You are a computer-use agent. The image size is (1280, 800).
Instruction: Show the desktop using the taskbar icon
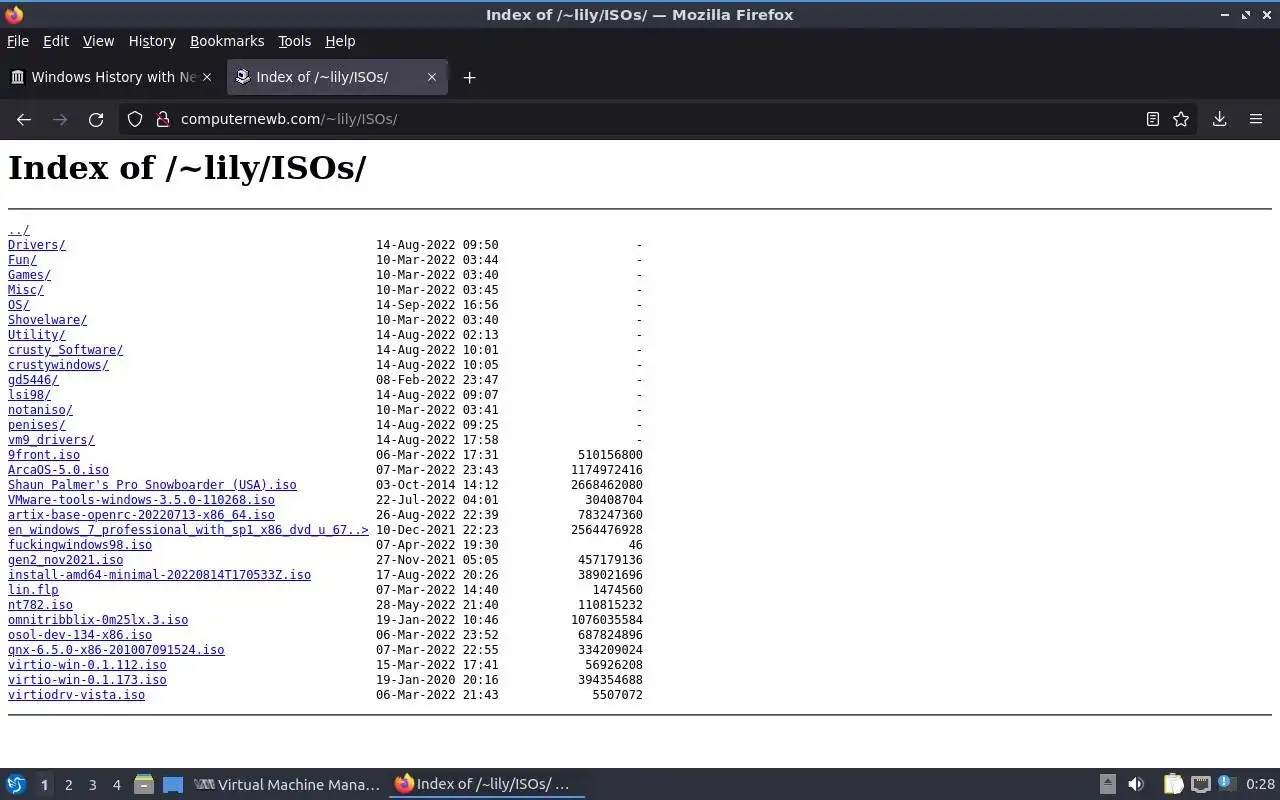pos(173,785)
